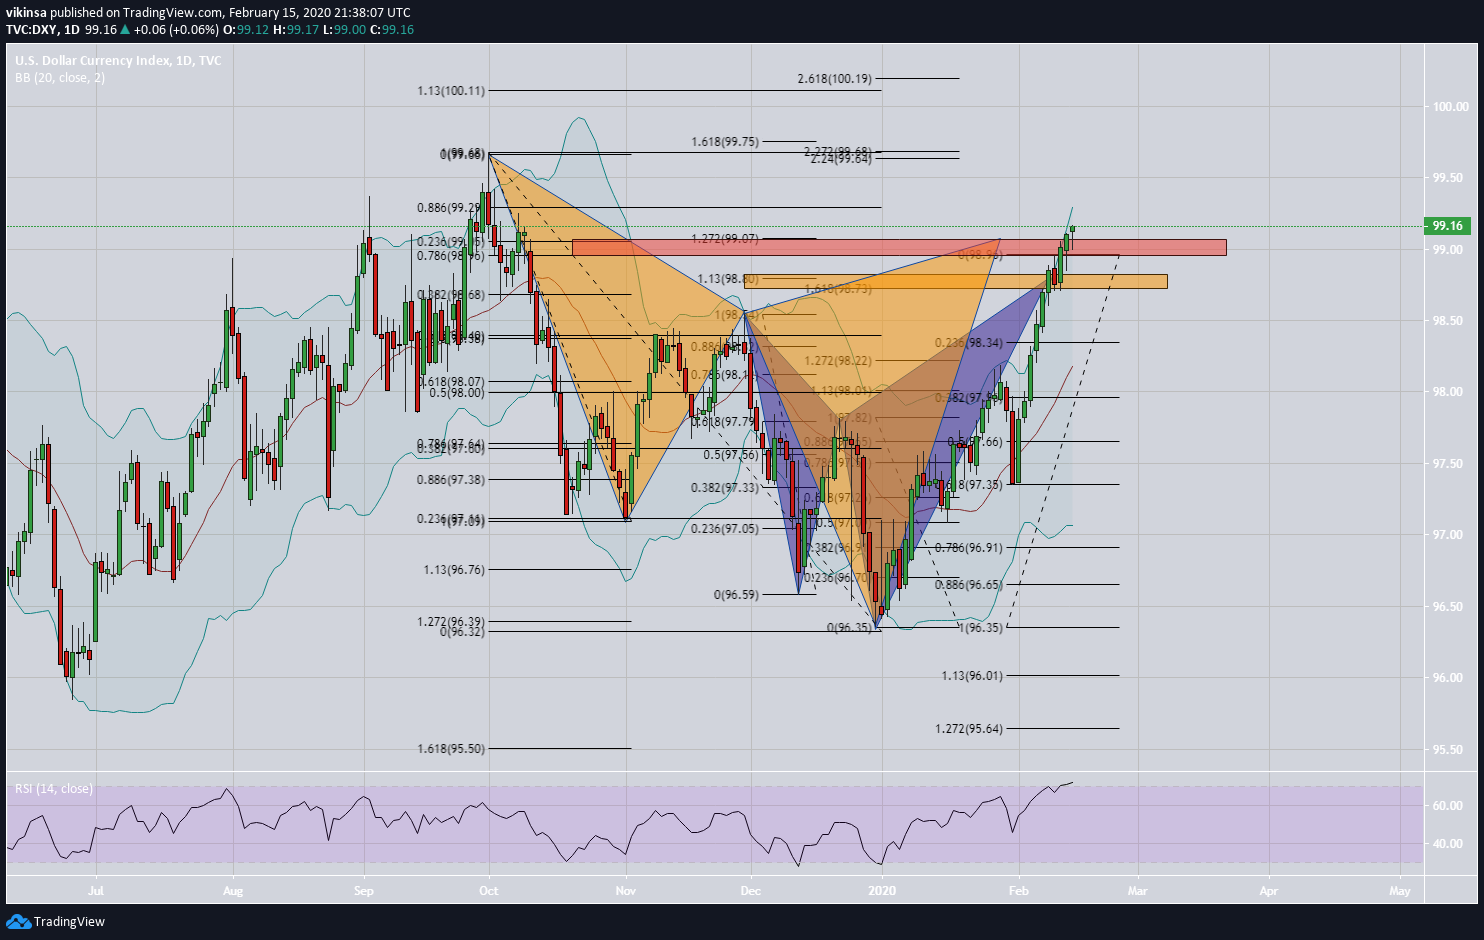Click the TradingView cloud logo icon
Viewport: 1484px width, 940px height.
pyautogui.click(x=18, y=921)
